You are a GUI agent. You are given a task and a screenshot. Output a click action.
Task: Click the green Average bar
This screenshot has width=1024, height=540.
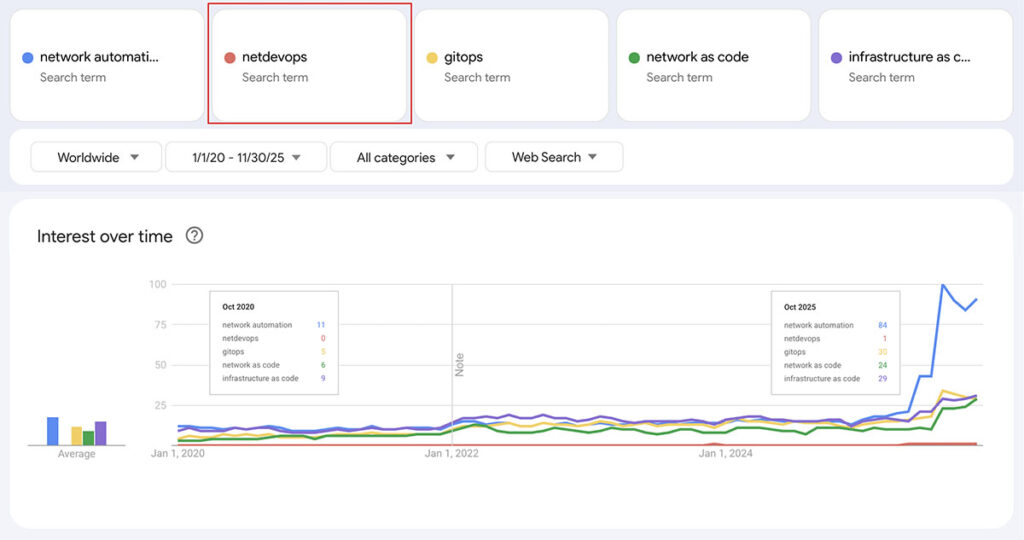point(89,438)
